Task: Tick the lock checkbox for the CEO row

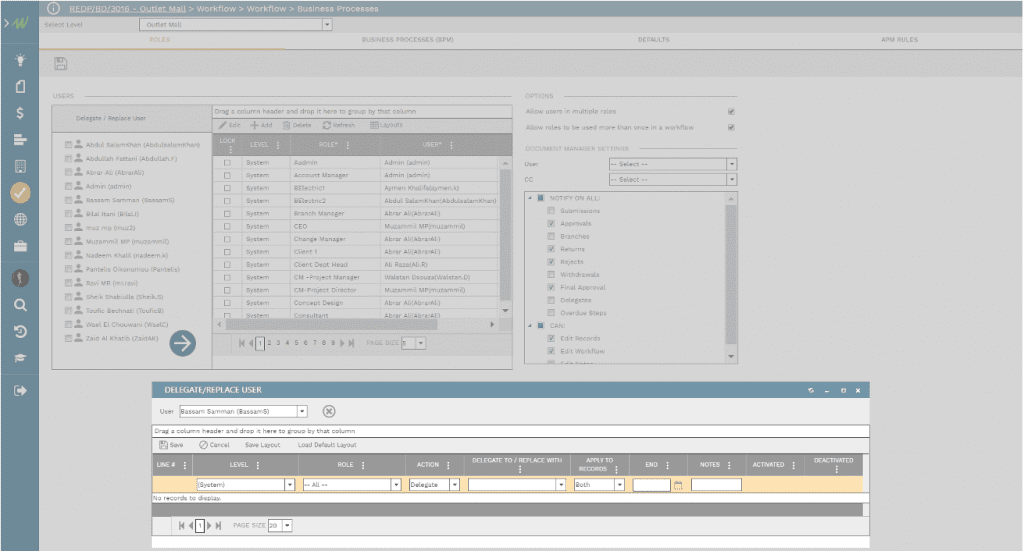Action: [227, 227]
